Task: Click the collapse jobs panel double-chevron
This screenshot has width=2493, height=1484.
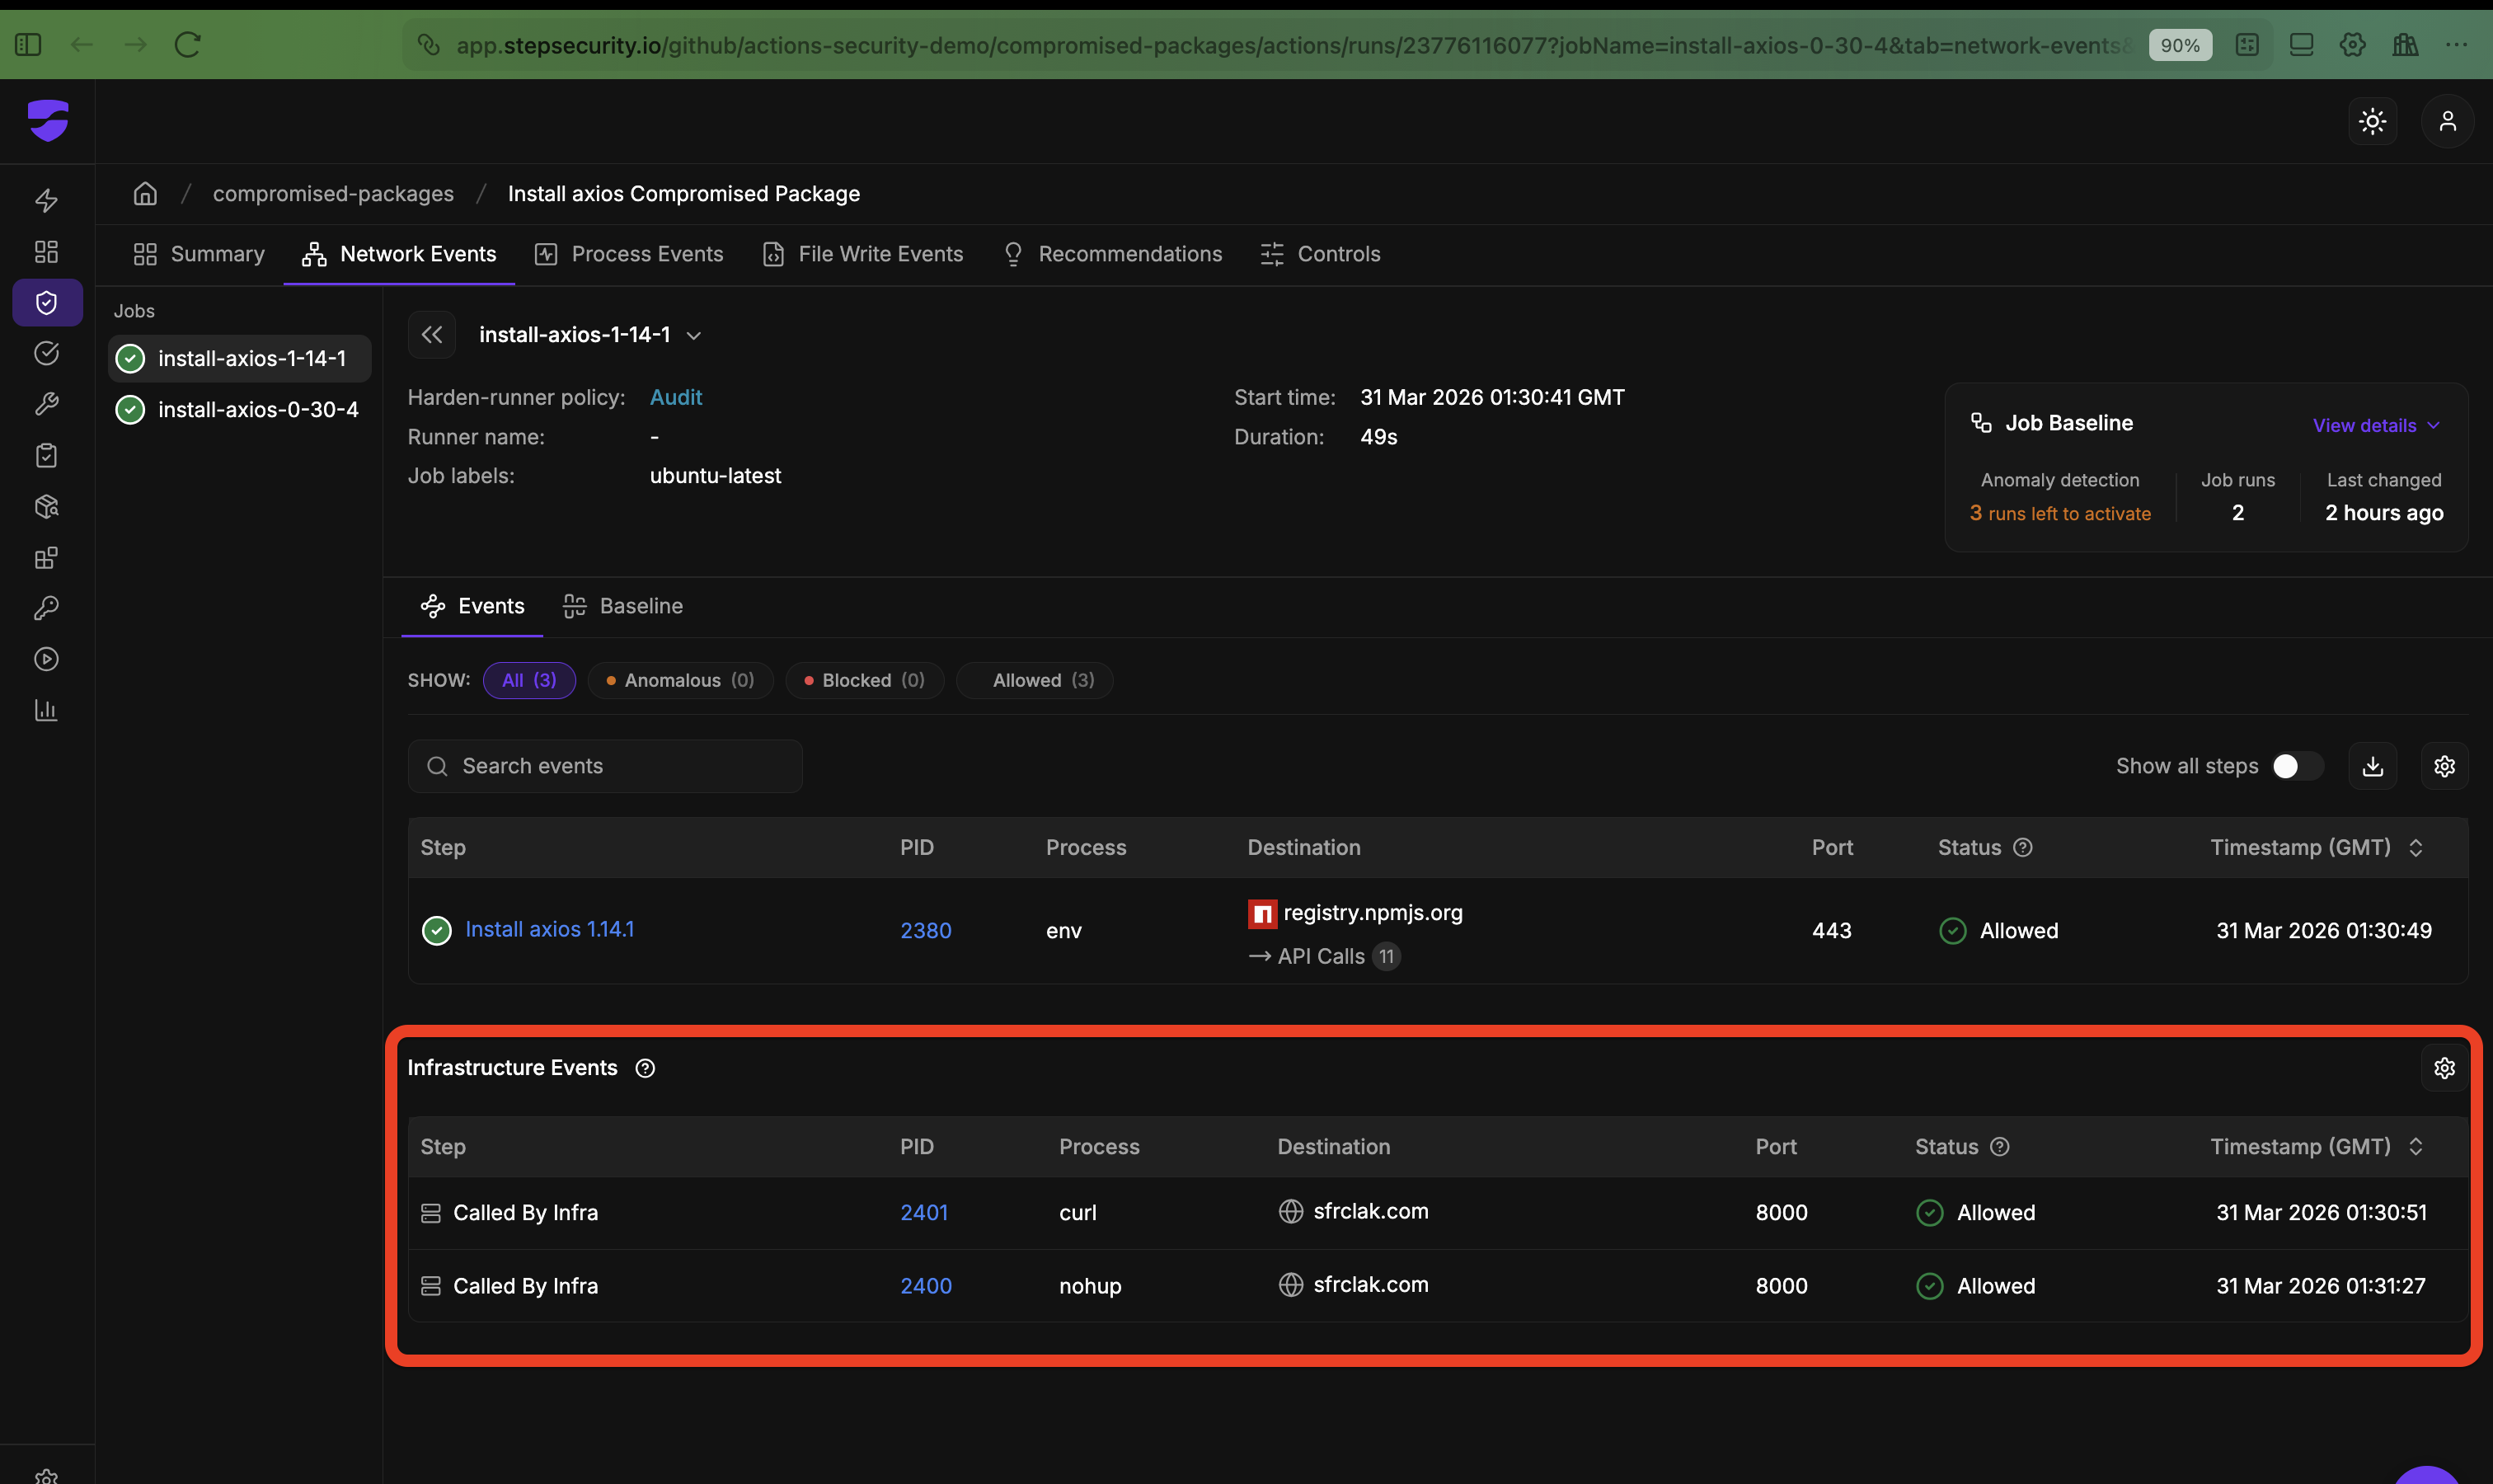Action: pos(432,334)
